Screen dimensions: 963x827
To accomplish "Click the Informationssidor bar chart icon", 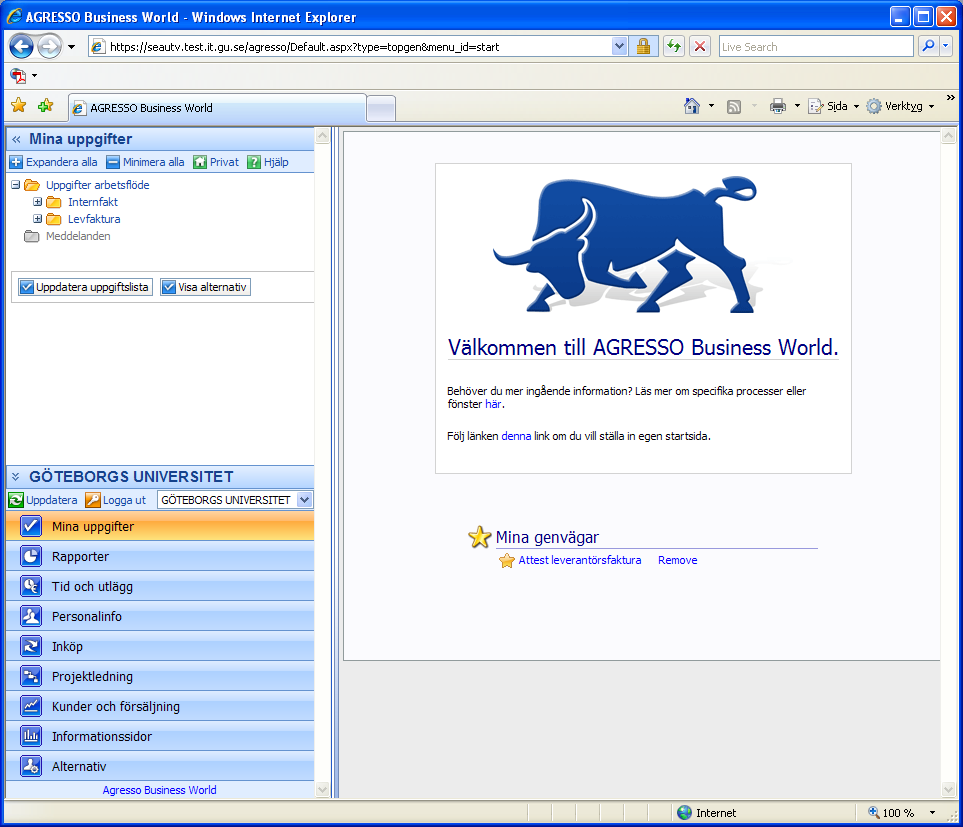I will 31,736.
